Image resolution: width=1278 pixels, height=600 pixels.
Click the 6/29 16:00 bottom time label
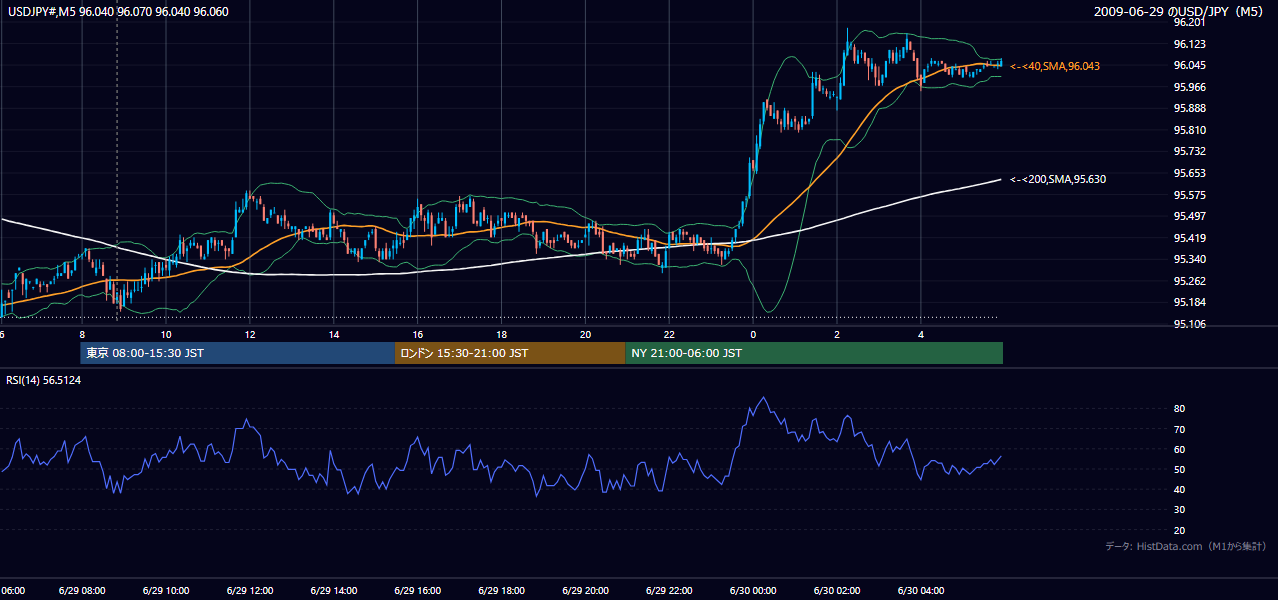[x=417, y=591]
